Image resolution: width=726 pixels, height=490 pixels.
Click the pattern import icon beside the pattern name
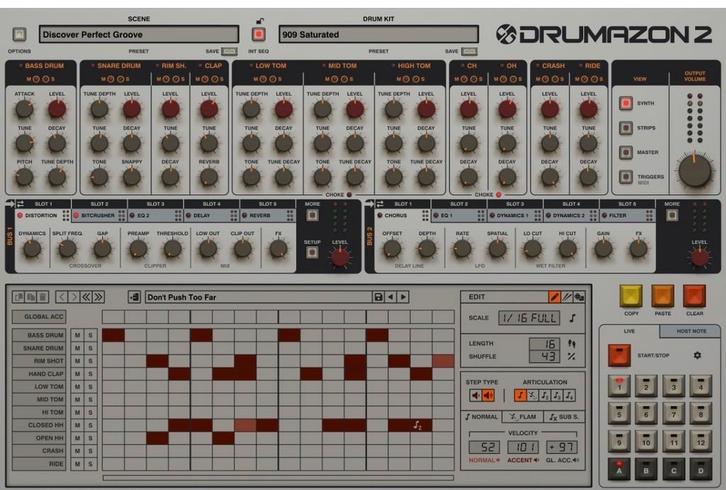(134, 297)
